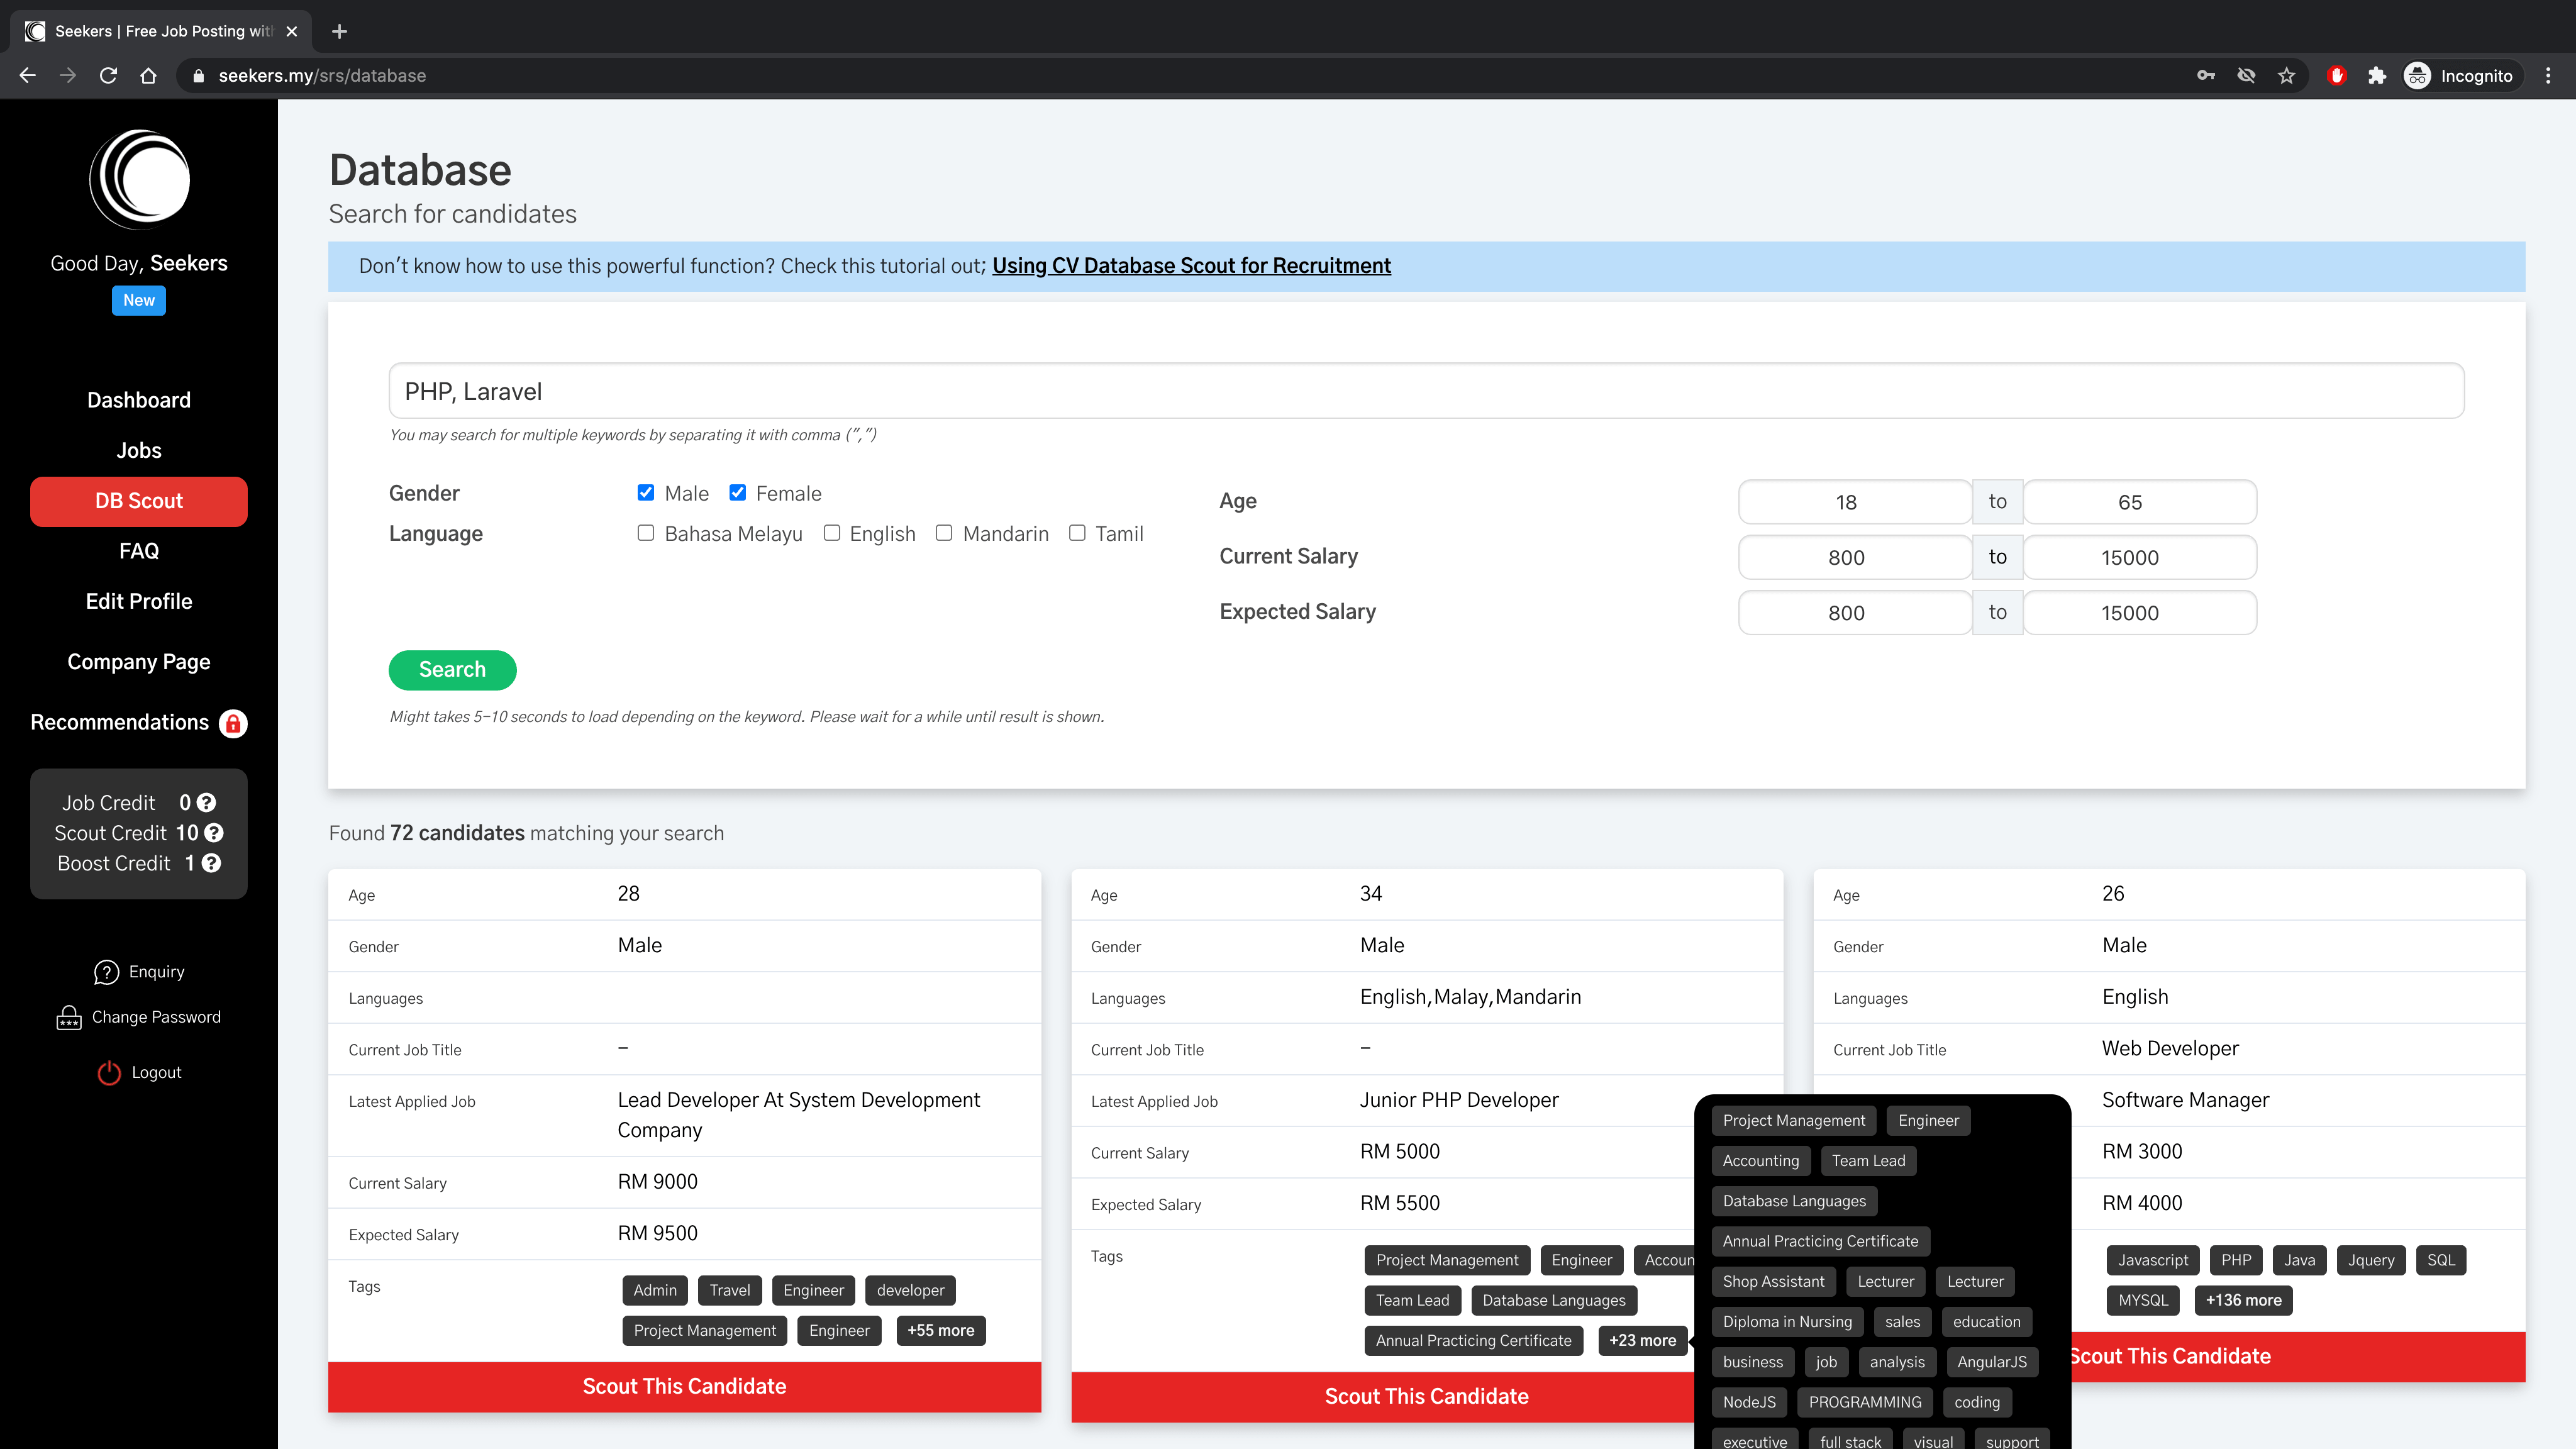The image size is (2576, 1449).
Task: Click the Recommendations sidebar item
Action: click(119, 723)
